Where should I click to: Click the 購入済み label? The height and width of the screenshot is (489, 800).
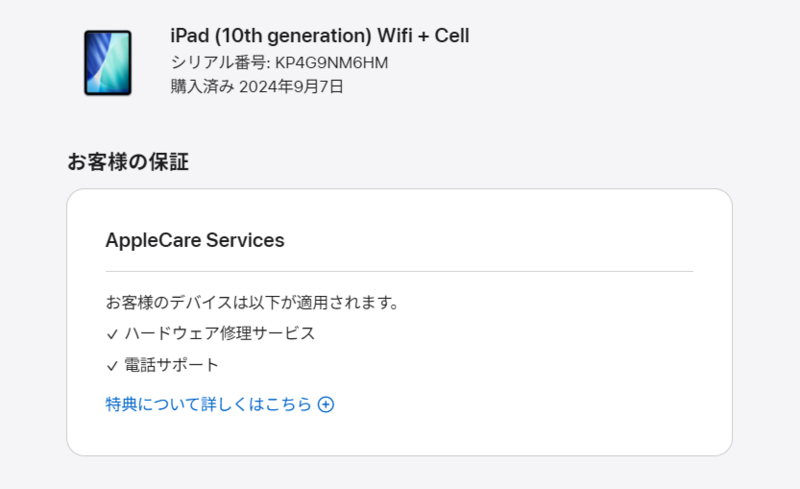click(x=202, y=86)
